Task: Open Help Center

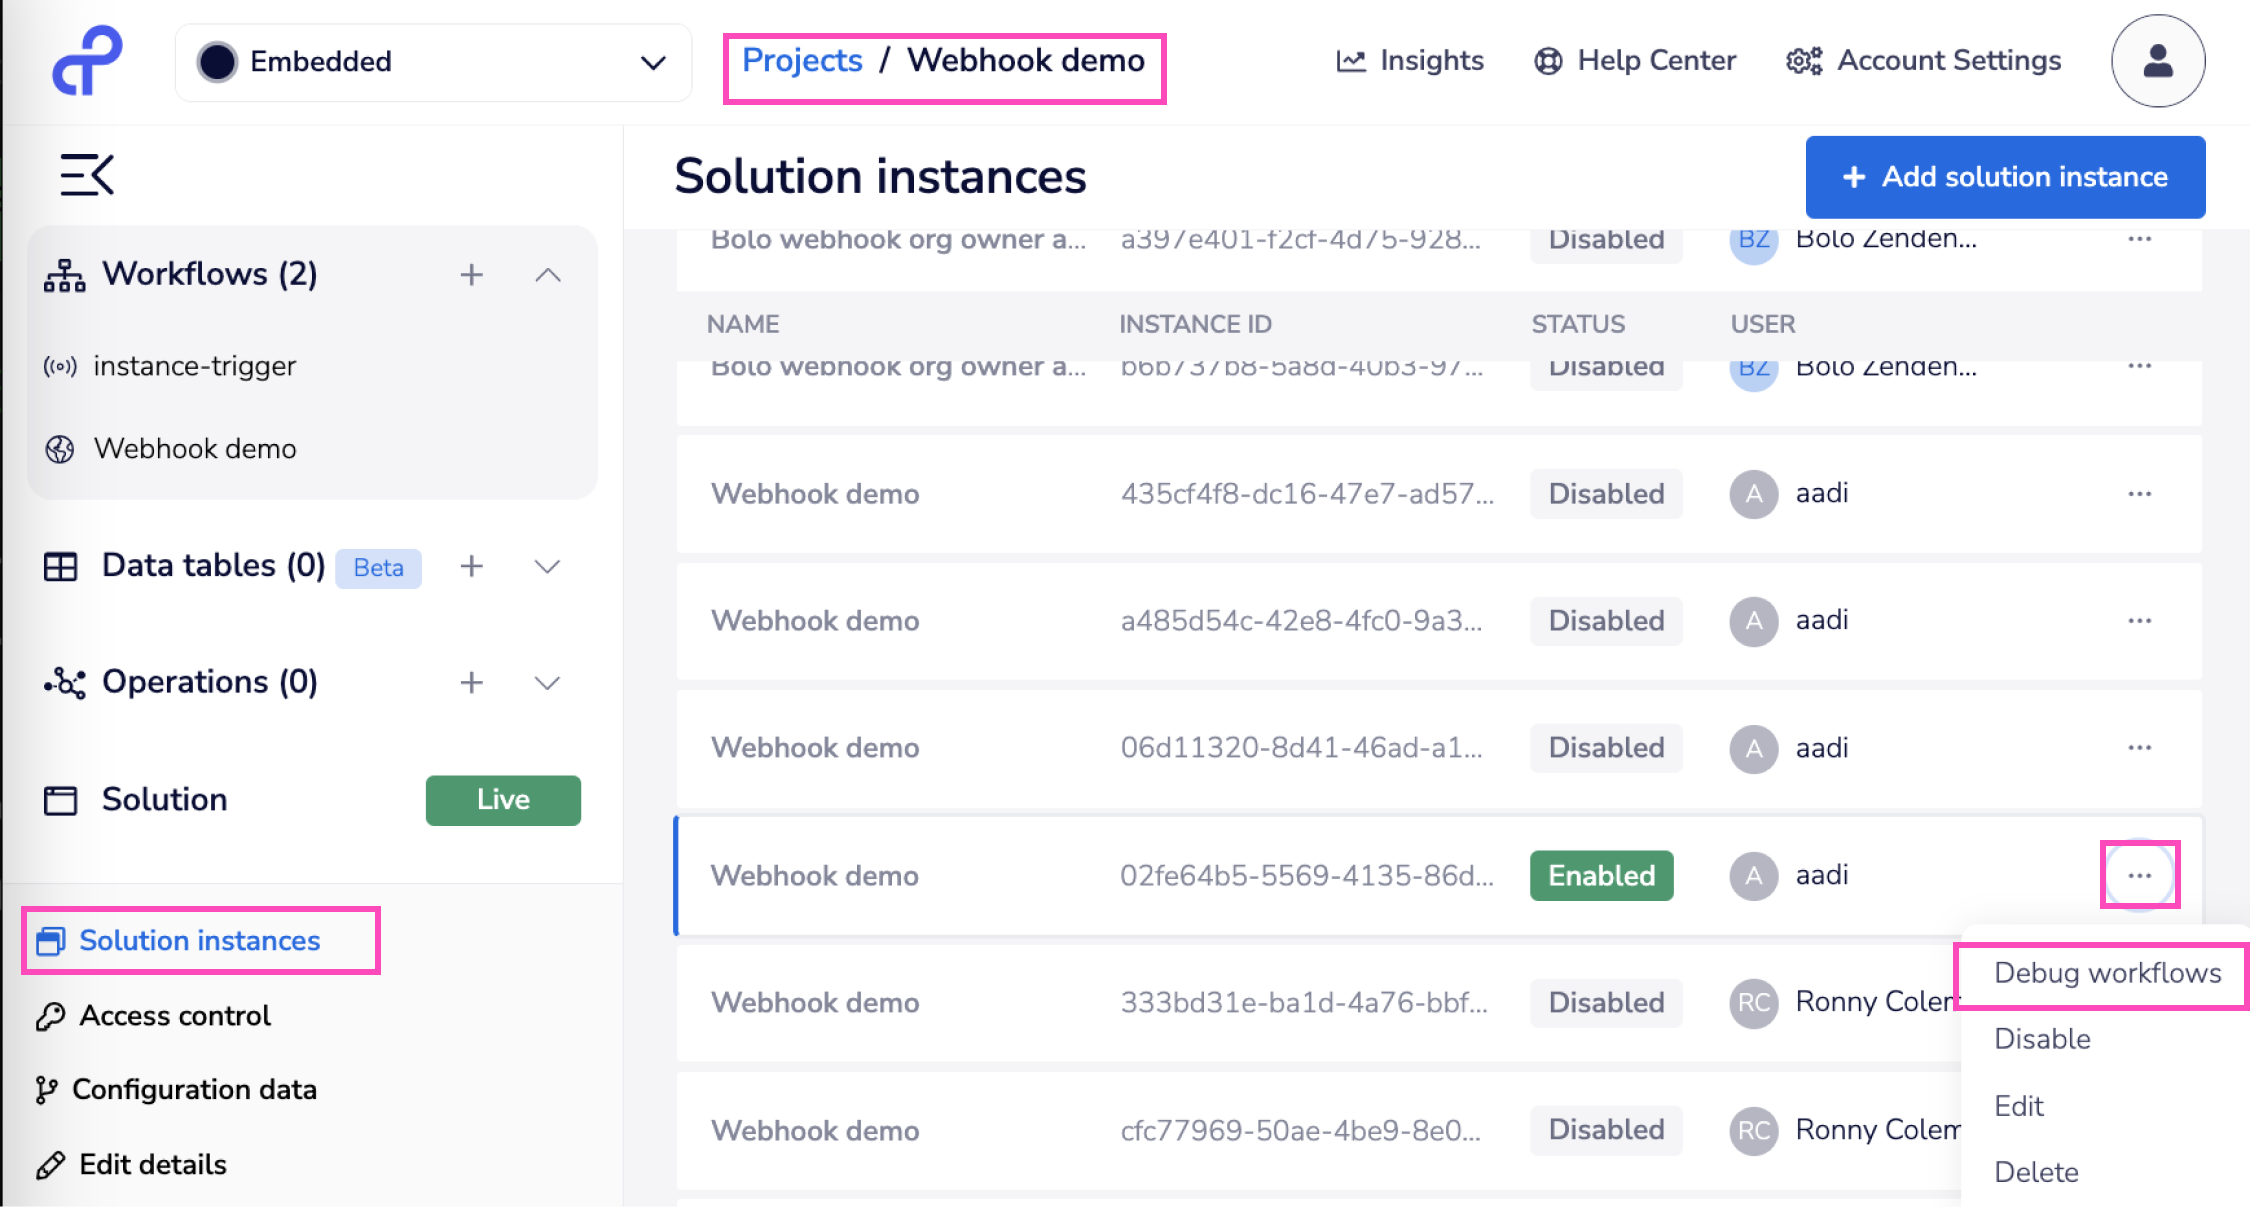Action: point(1635,61)
